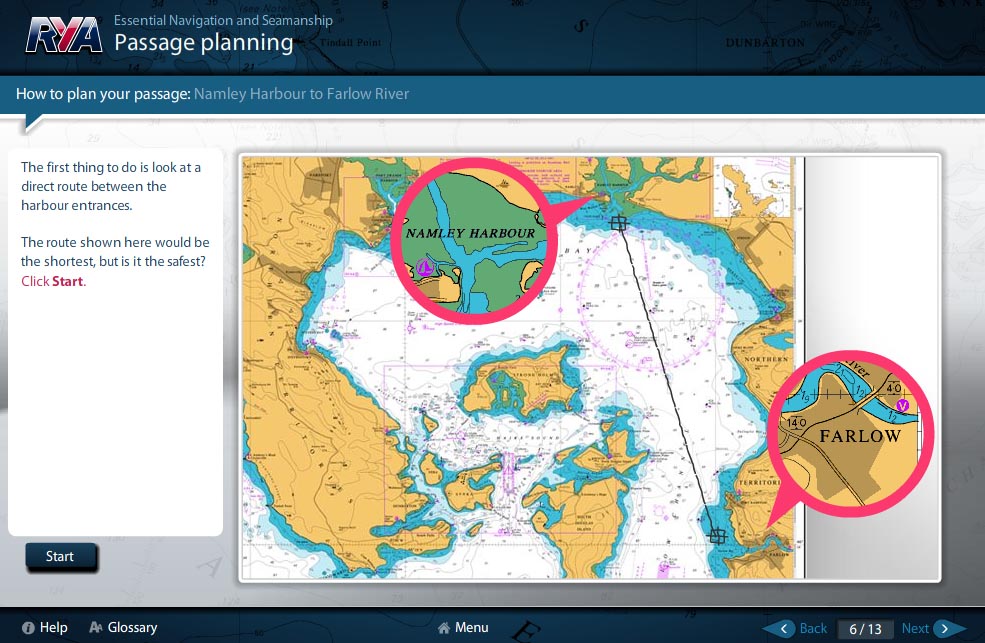Viewport: 985px width, 643px height.
Task: Click the 'How to plan your passage:' label
Action: pyautogui.click(x=103, y=94)
